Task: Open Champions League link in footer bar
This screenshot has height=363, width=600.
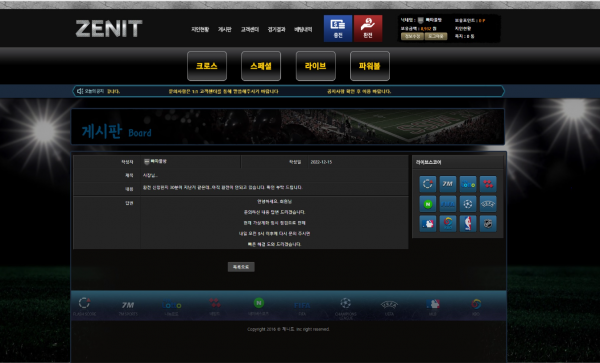Action: [x=346, y=308]
